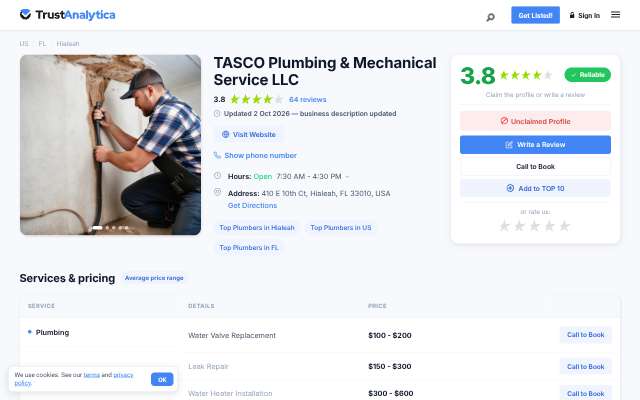Click the clock icon next to Hours
Viewport: 640px width, 400px height.
pos(218,176)
